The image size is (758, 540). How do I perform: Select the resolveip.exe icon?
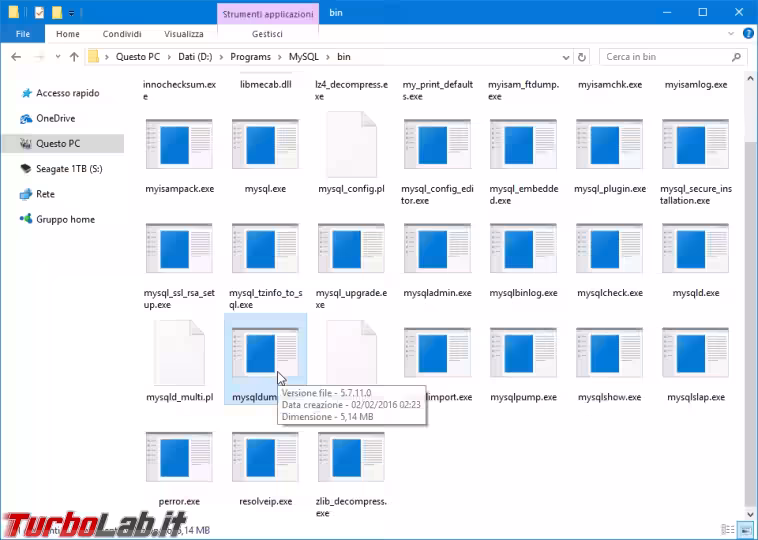[265, 457]
